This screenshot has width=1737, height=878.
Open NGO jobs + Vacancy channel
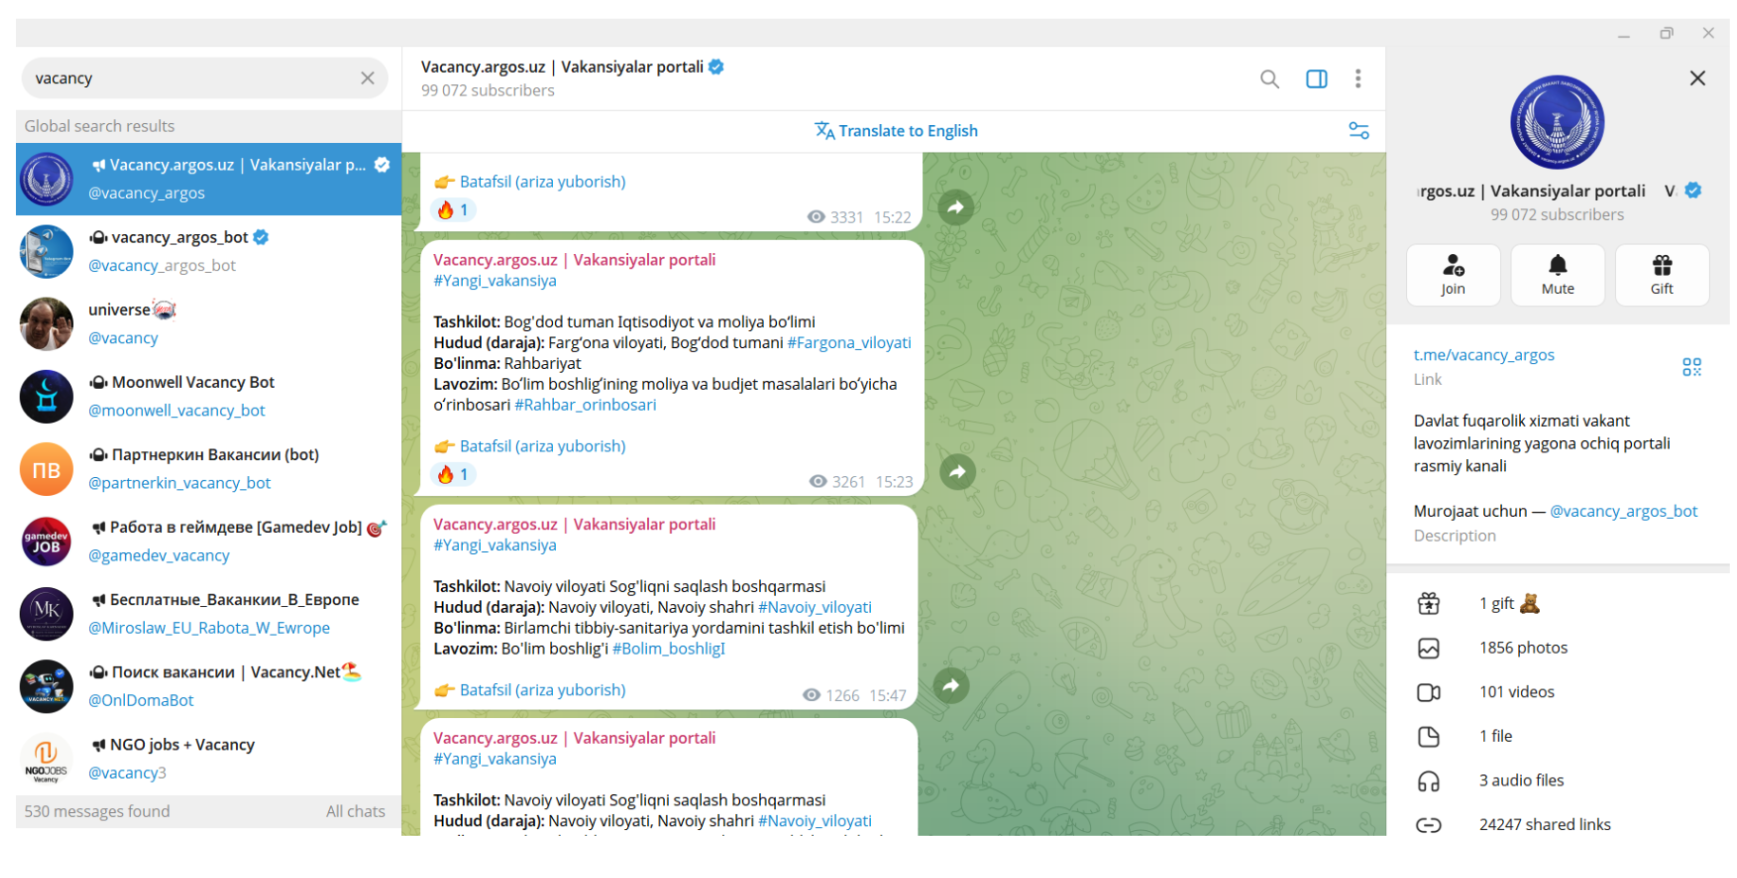tap(208, 759)
